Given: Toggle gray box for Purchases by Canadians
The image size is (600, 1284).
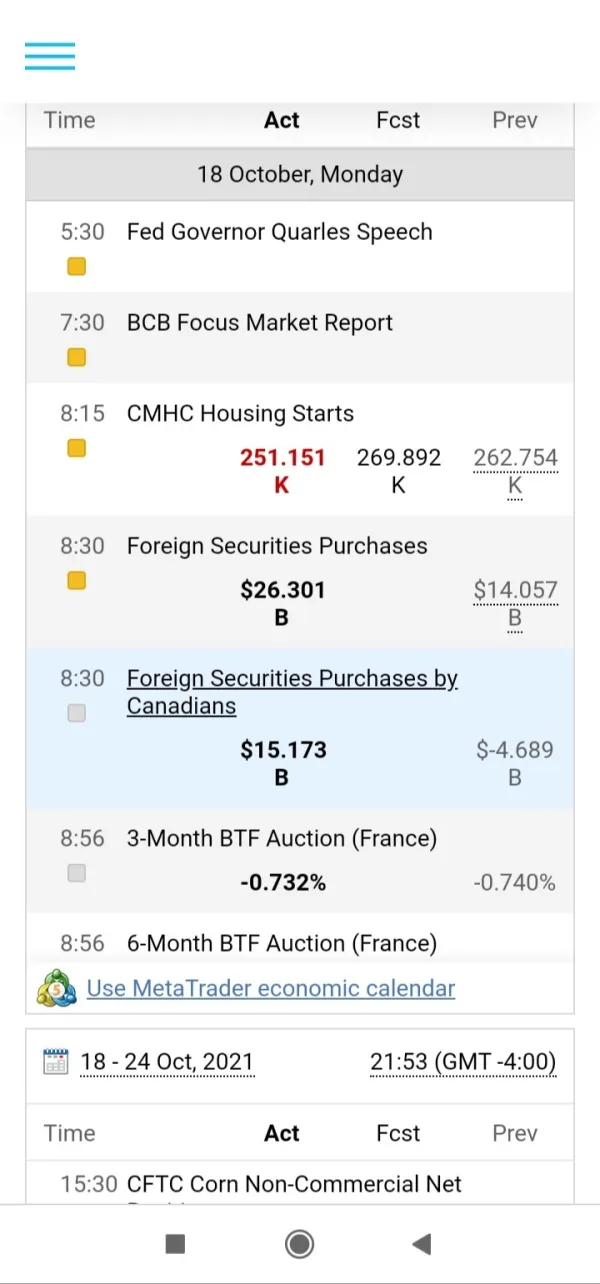Looking at the screenshot, I should click(76, 713).
